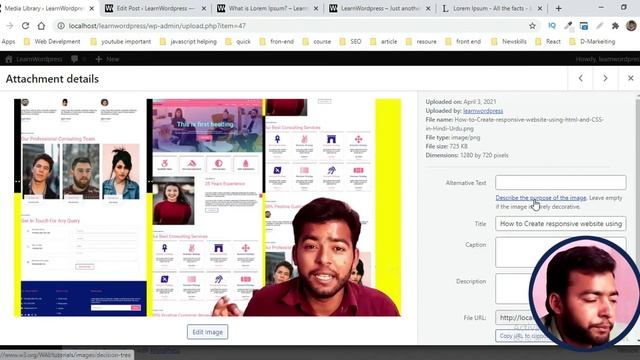The width and height of the screenshot is (640, 360).
Task: Focus the Alternative Text field
Action: pos(560,182)
